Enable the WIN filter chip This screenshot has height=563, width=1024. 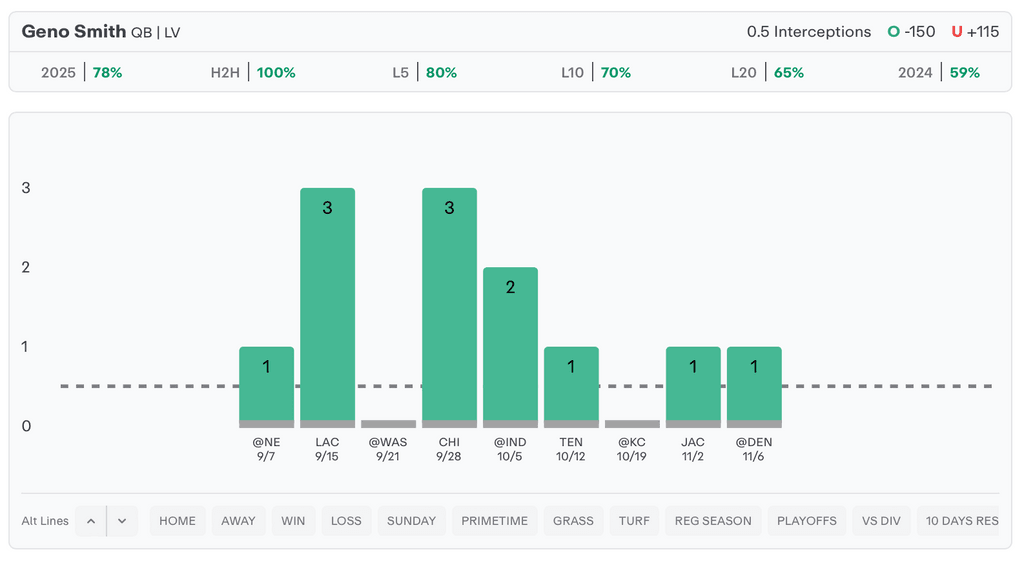point(293,521)
